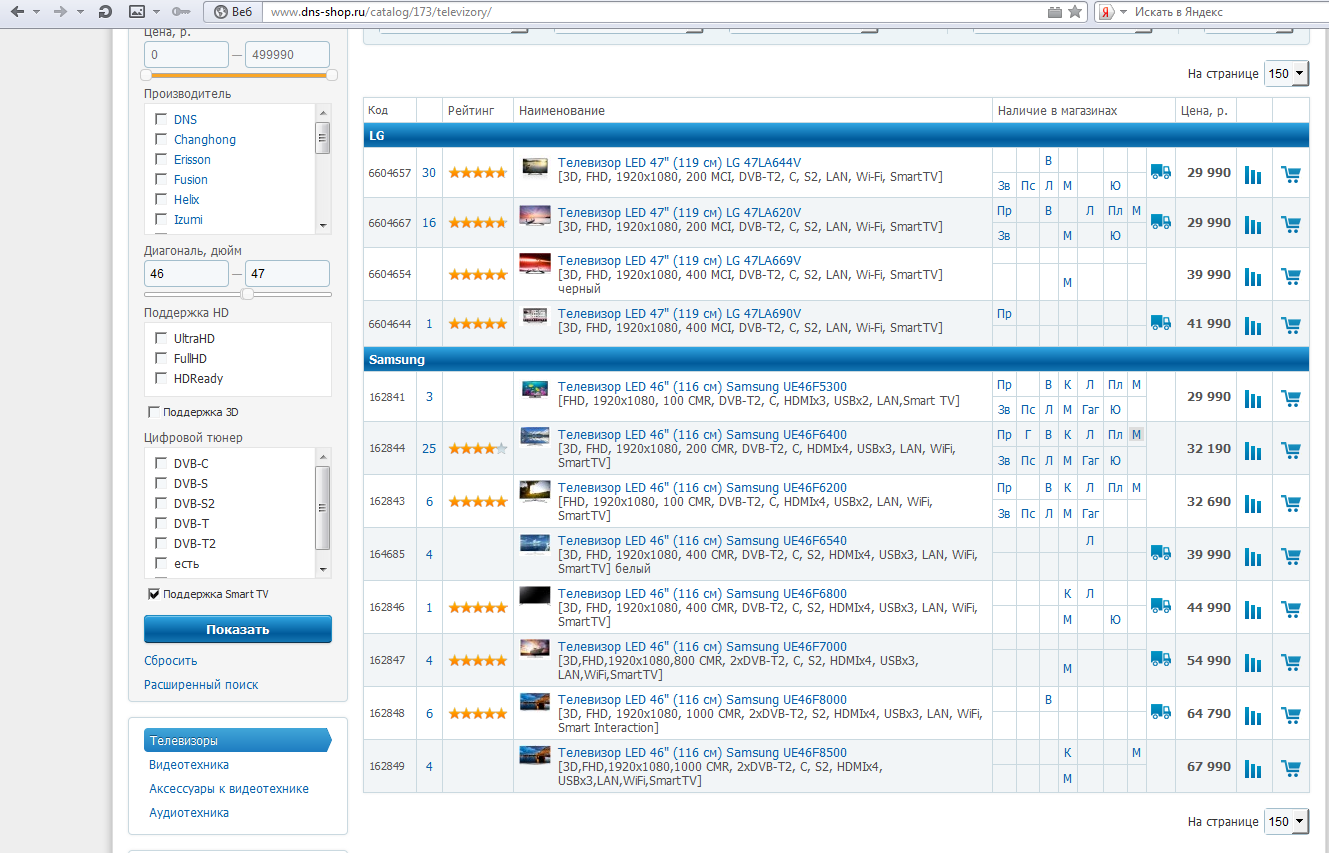Open the Расширенный поиск link
The width and height of the screenshot is (1329, 853).
(x=201, y=685)
